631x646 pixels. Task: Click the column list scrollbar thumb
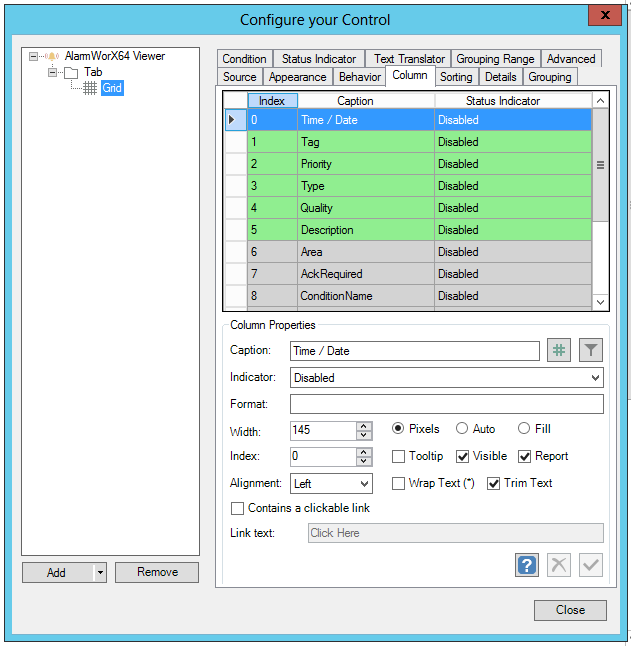[600, 165]
